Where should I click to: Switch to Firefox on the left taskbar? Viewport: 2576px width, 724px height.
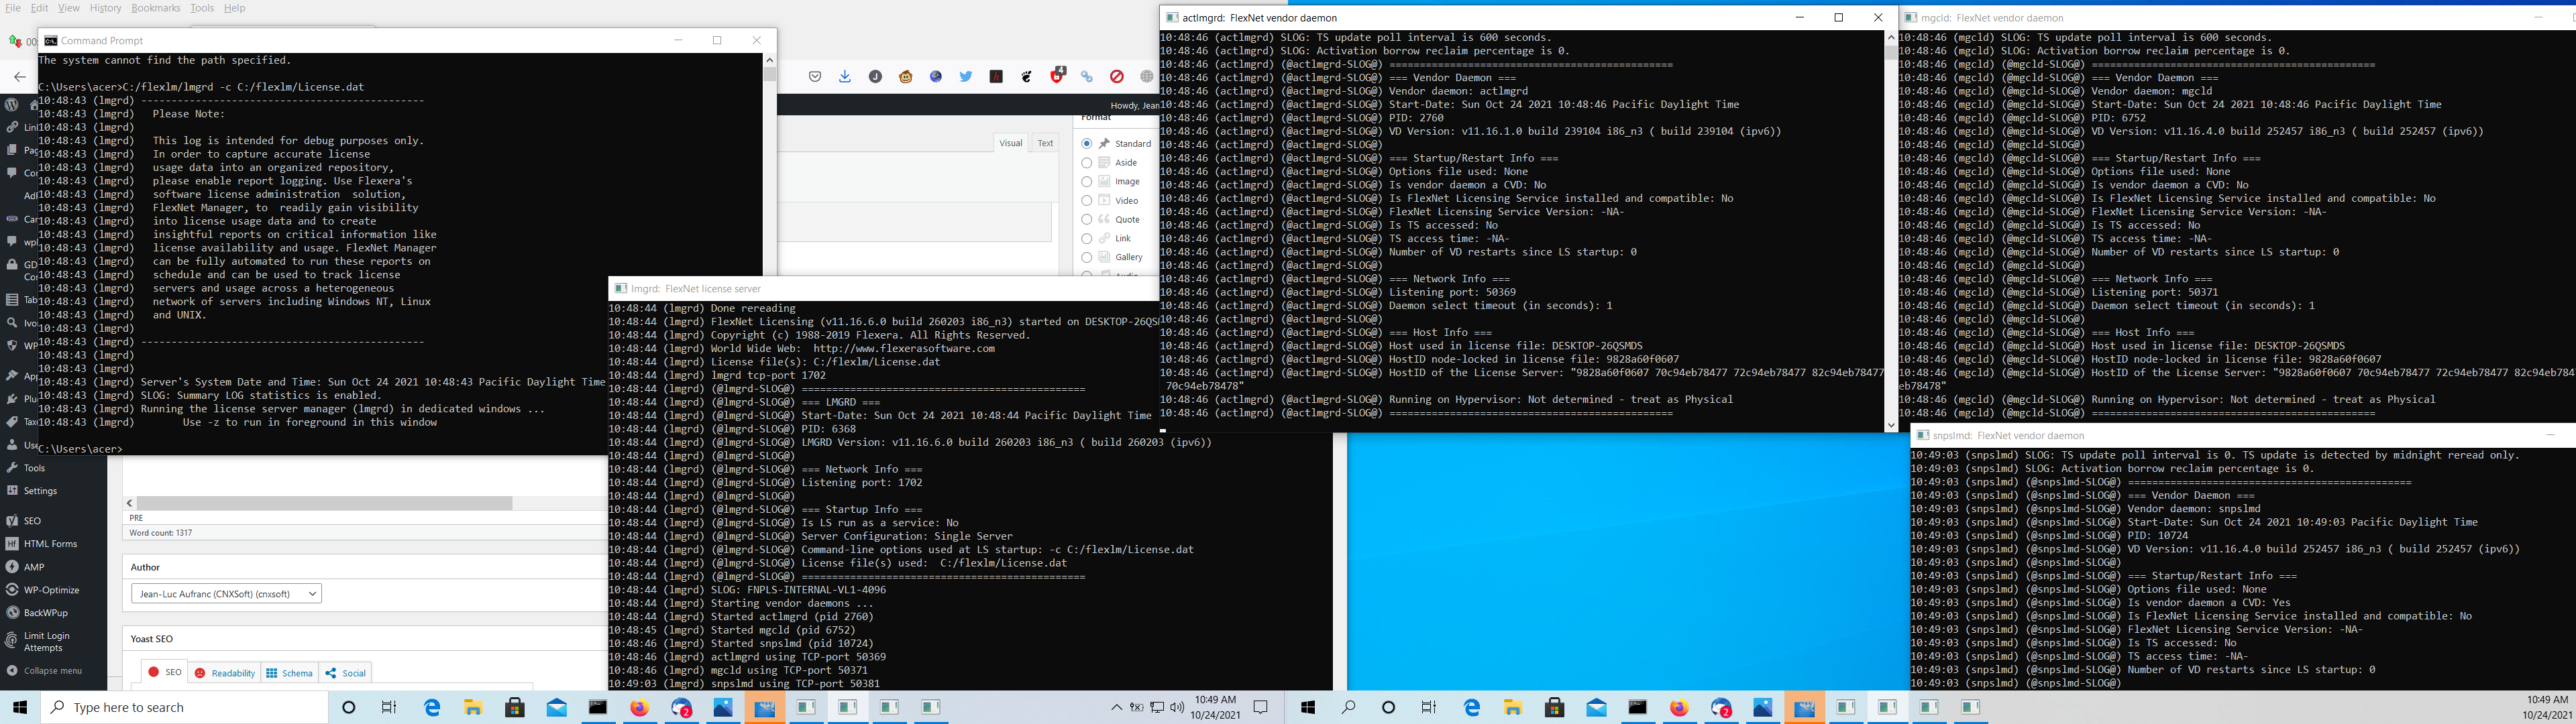coord(639,707)
